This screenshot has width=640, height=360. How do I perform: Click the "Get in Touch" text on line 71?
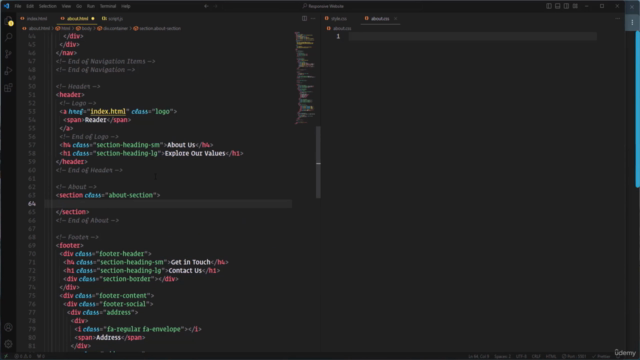pyautogui.click(x=191, y=262)
